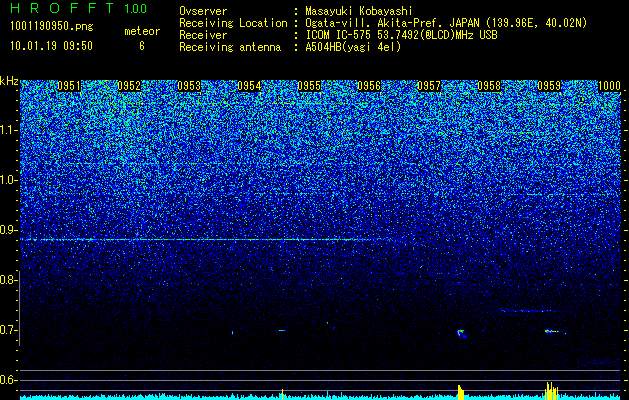This screenshot has width=629, height=400.
Task: Click the short echo streak near 0954
Action: 282,331
